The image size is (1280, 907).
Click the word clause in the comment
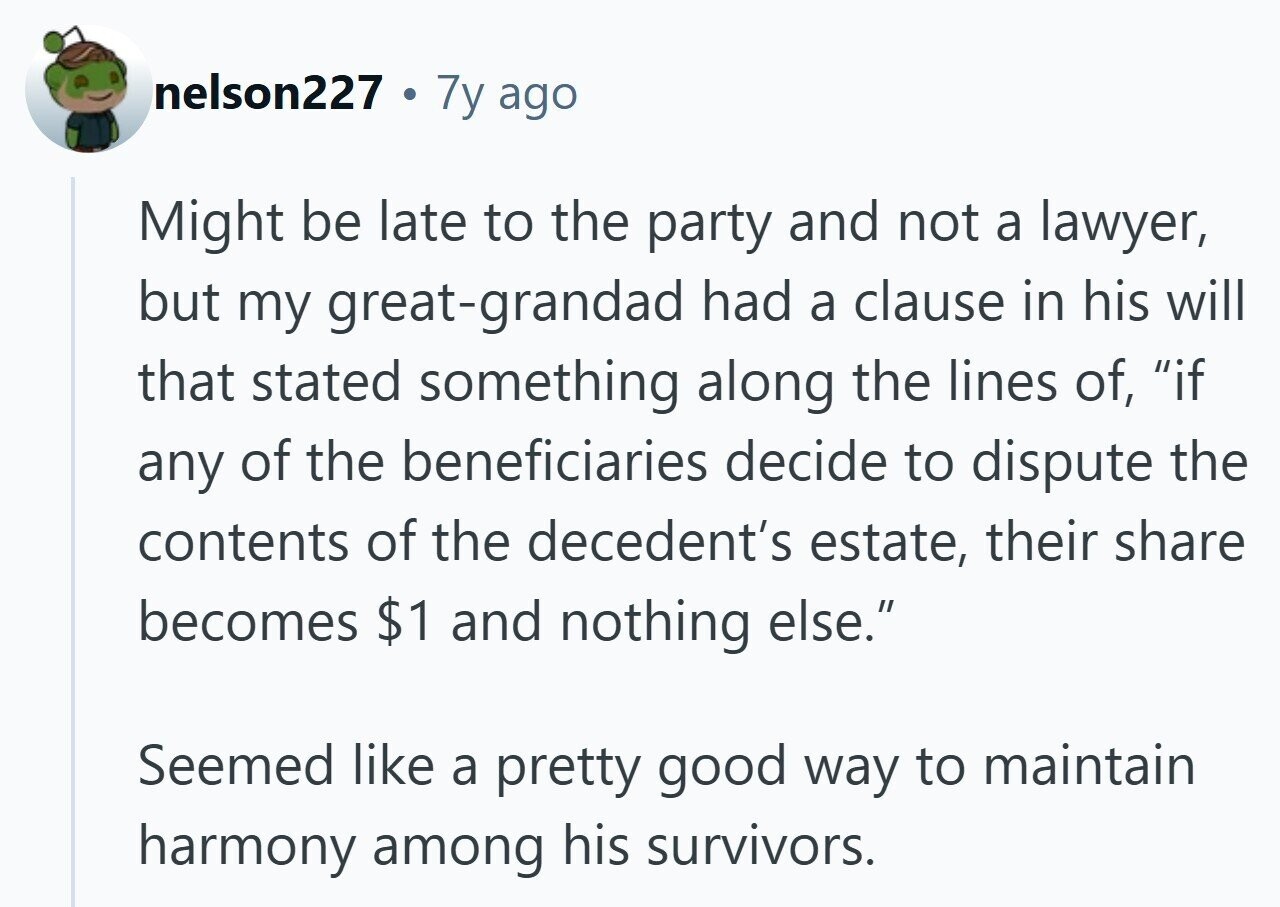(x=919, y=303)
